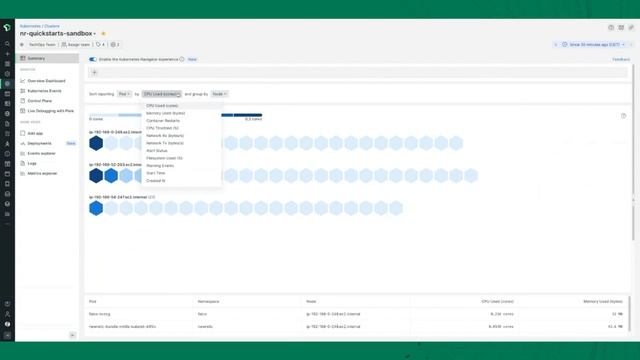Click the Logs icon in the side nav
640x360 pixels.
23,163
